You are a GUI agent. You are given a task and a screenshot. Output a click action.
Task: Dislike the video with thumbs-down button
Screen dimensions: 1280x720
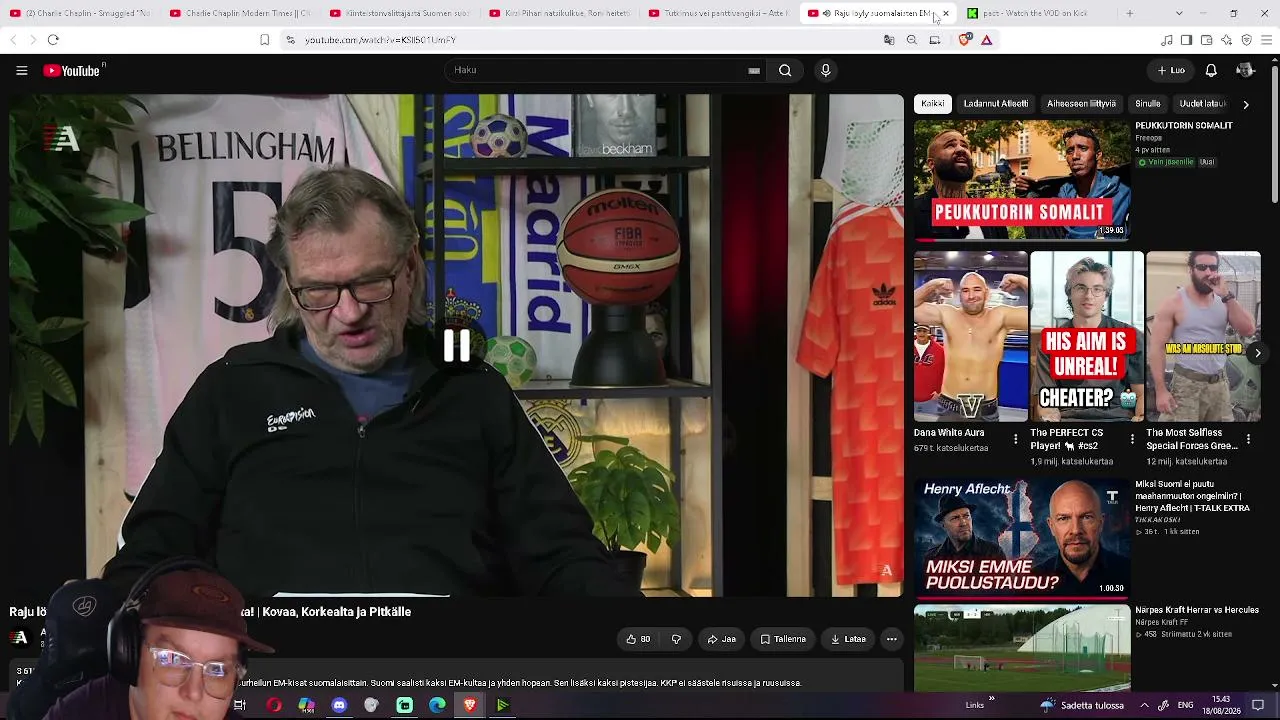coord(676,639)
